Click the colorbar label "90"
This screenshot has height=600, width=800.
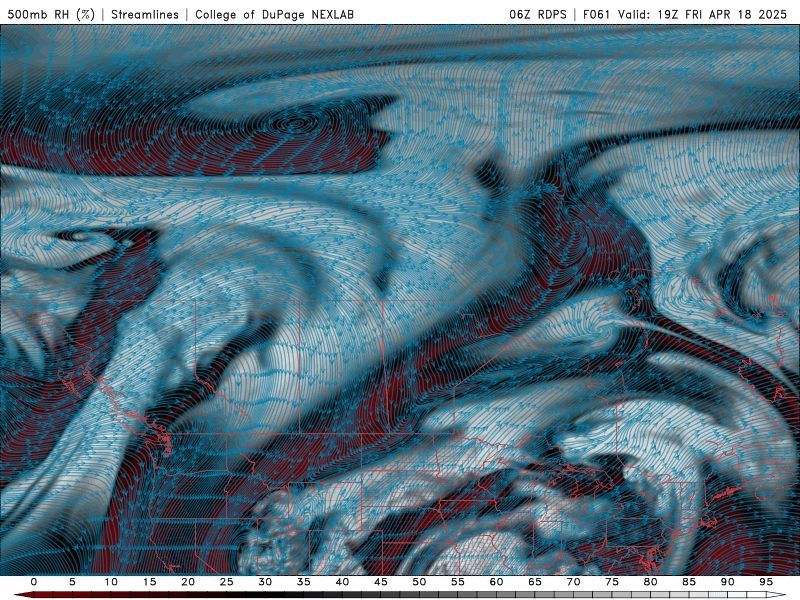tap(727, 582)
